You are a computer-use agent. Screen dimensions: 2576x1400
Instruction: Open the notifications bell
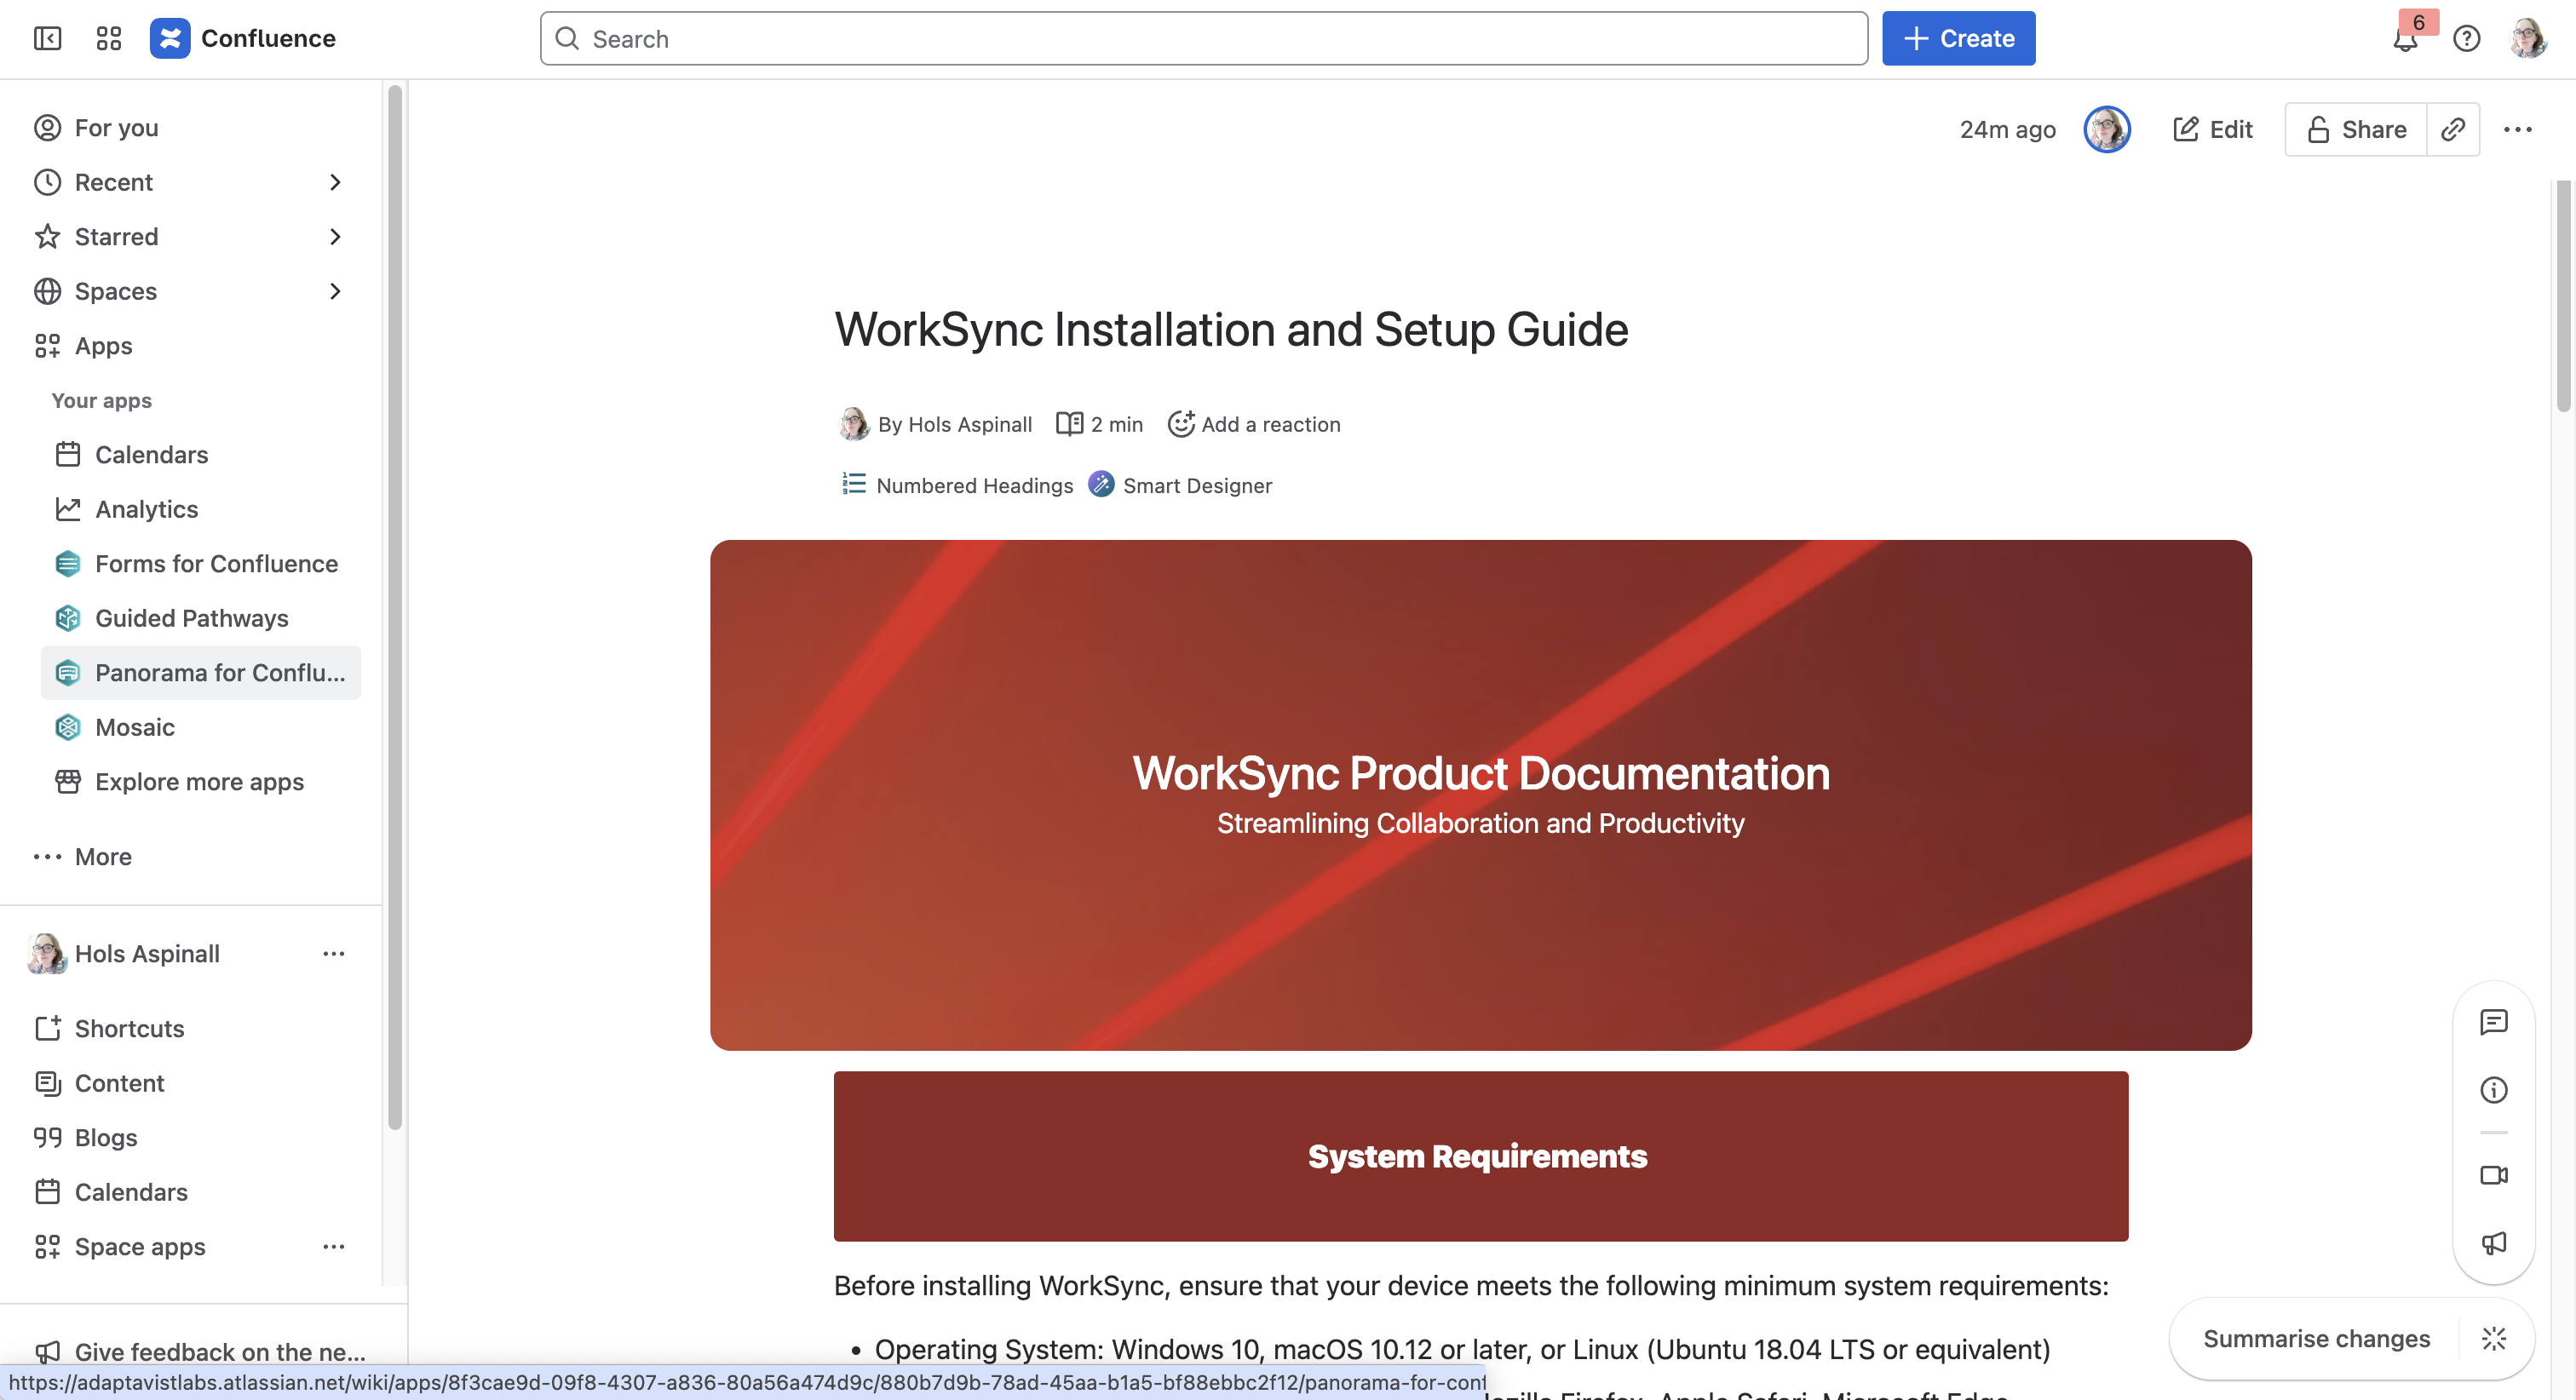click(x=2405, y=39)
